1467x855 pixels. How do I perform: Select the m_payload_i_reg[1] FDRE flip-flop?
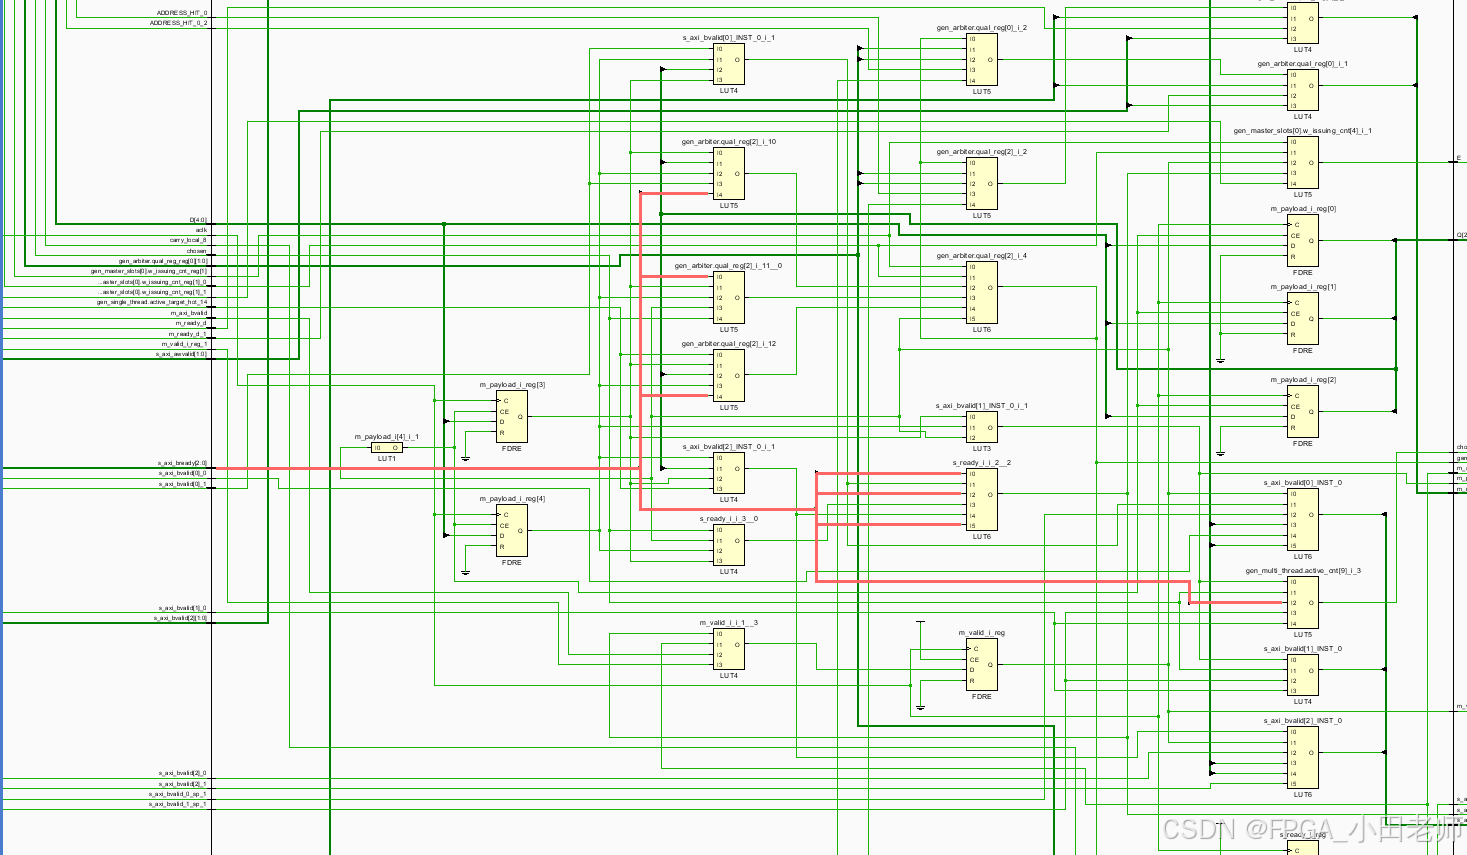1303,319
